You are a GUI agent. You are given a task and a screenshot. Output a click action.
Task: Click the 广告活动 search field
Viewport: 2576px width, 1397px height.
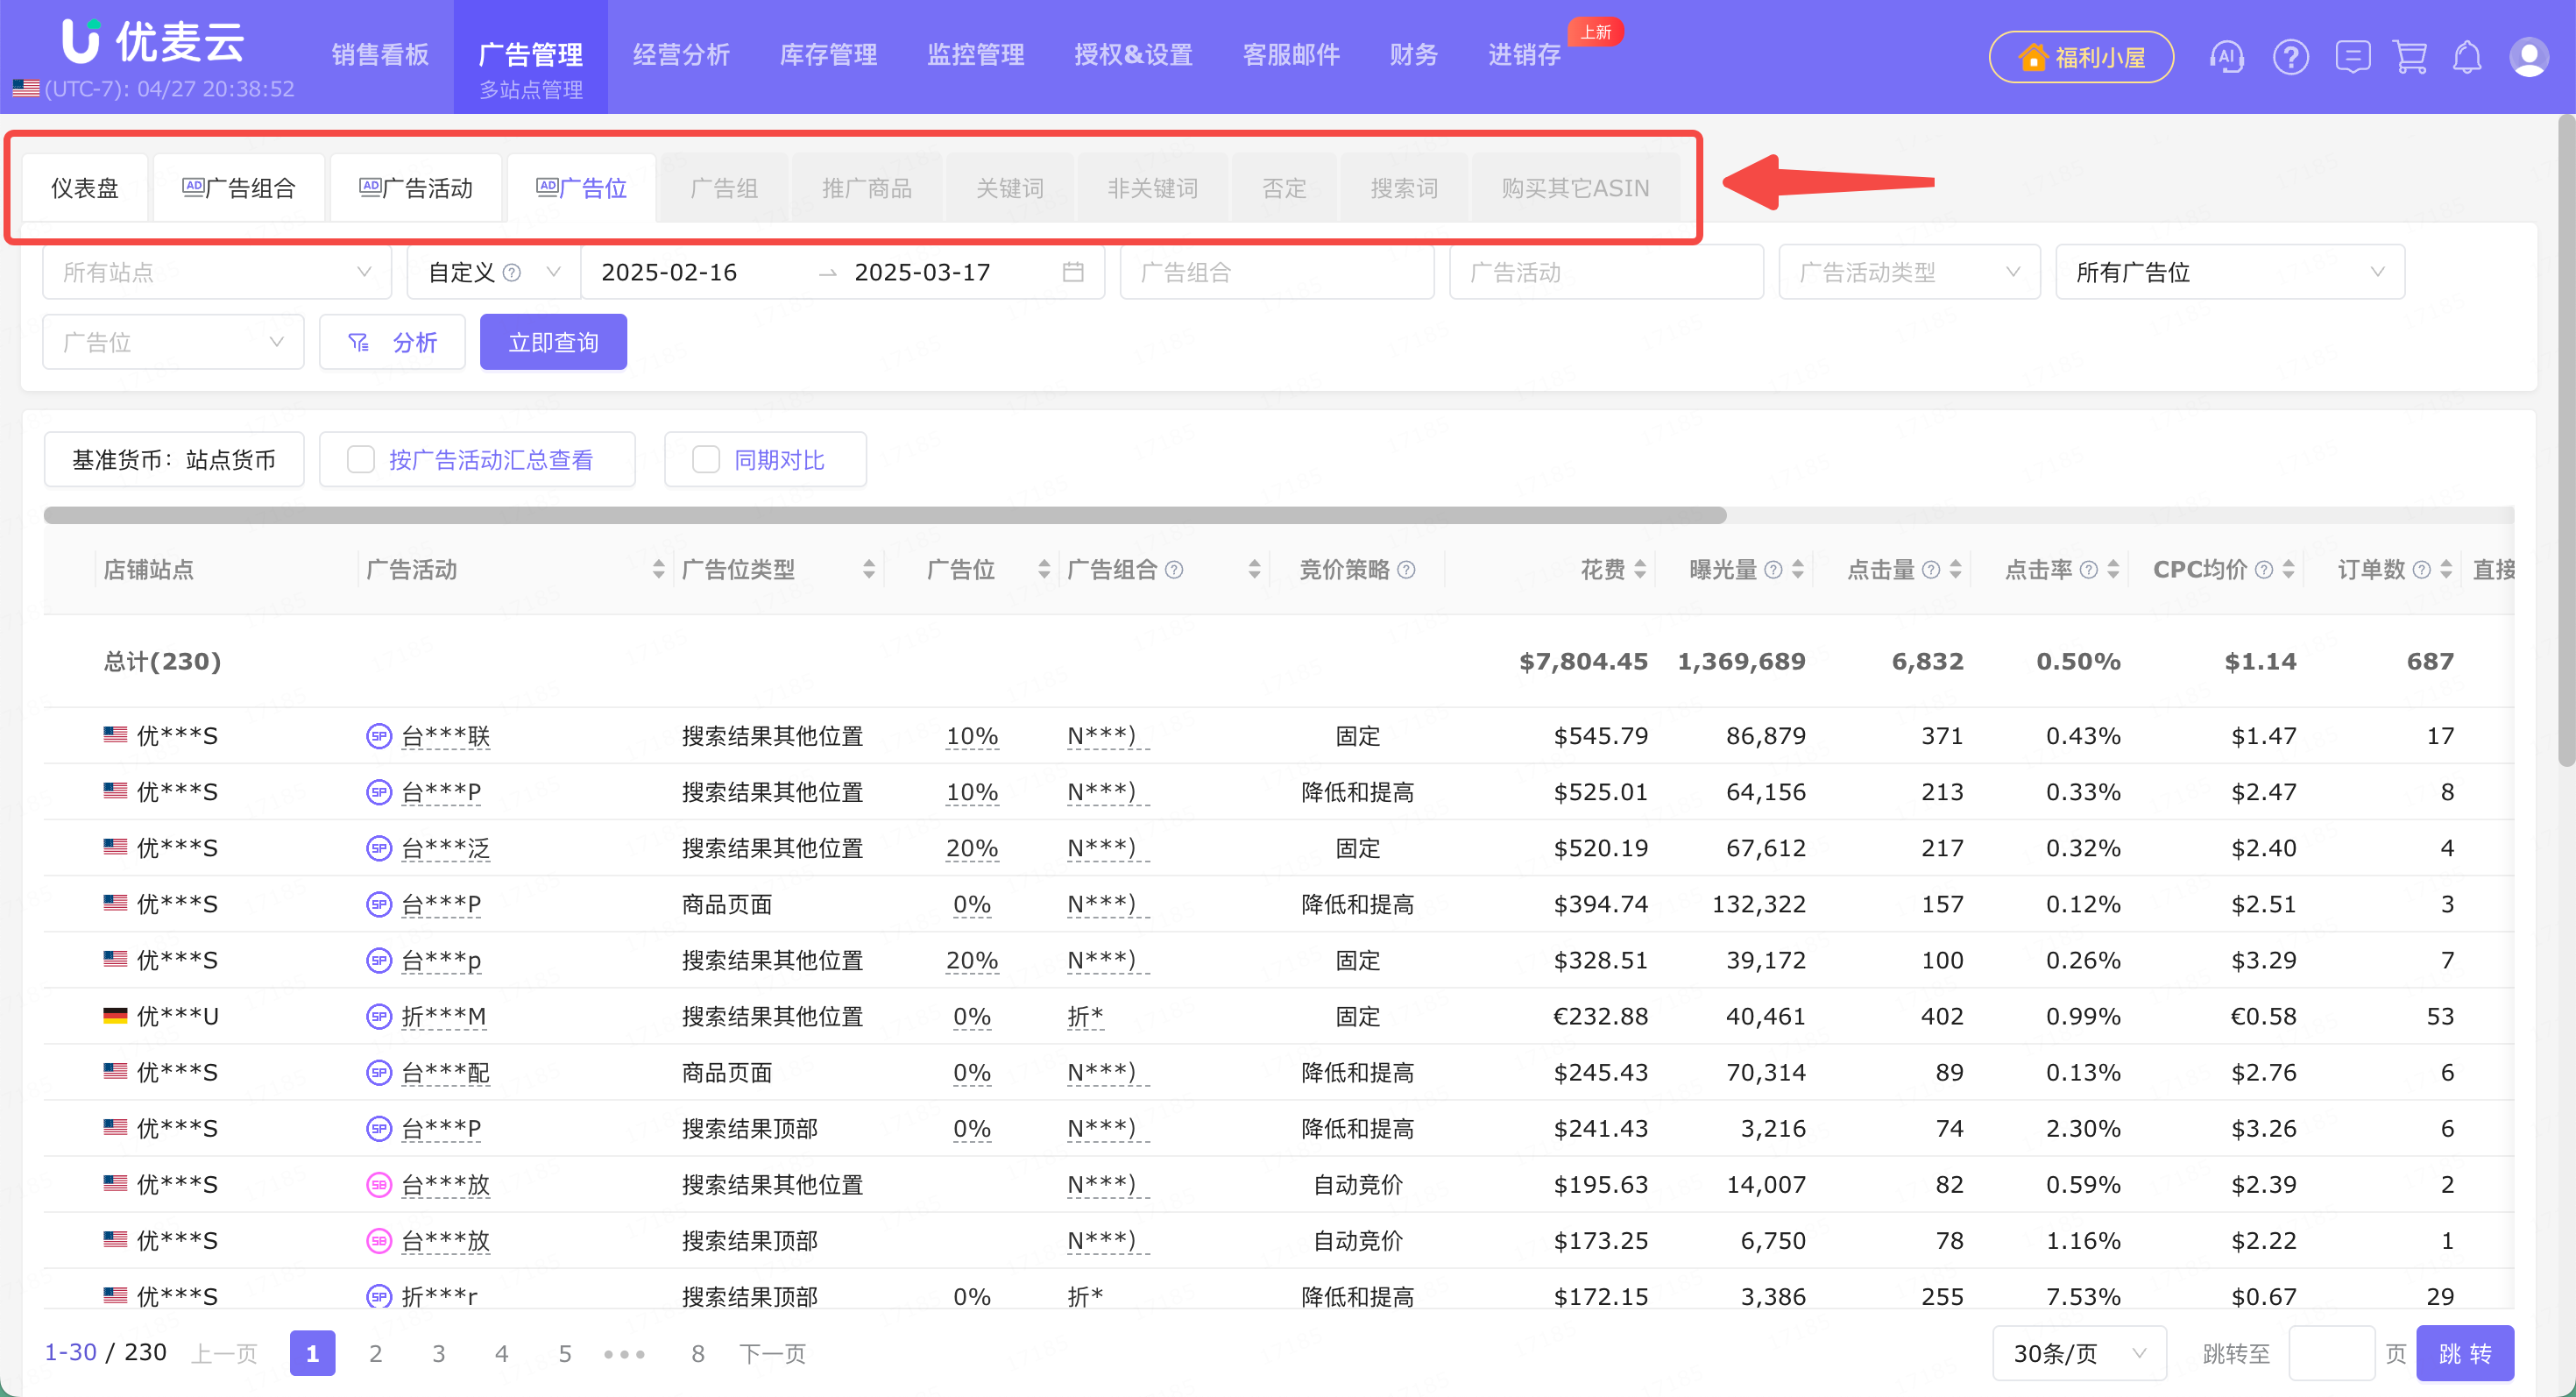coord(1606,272)
